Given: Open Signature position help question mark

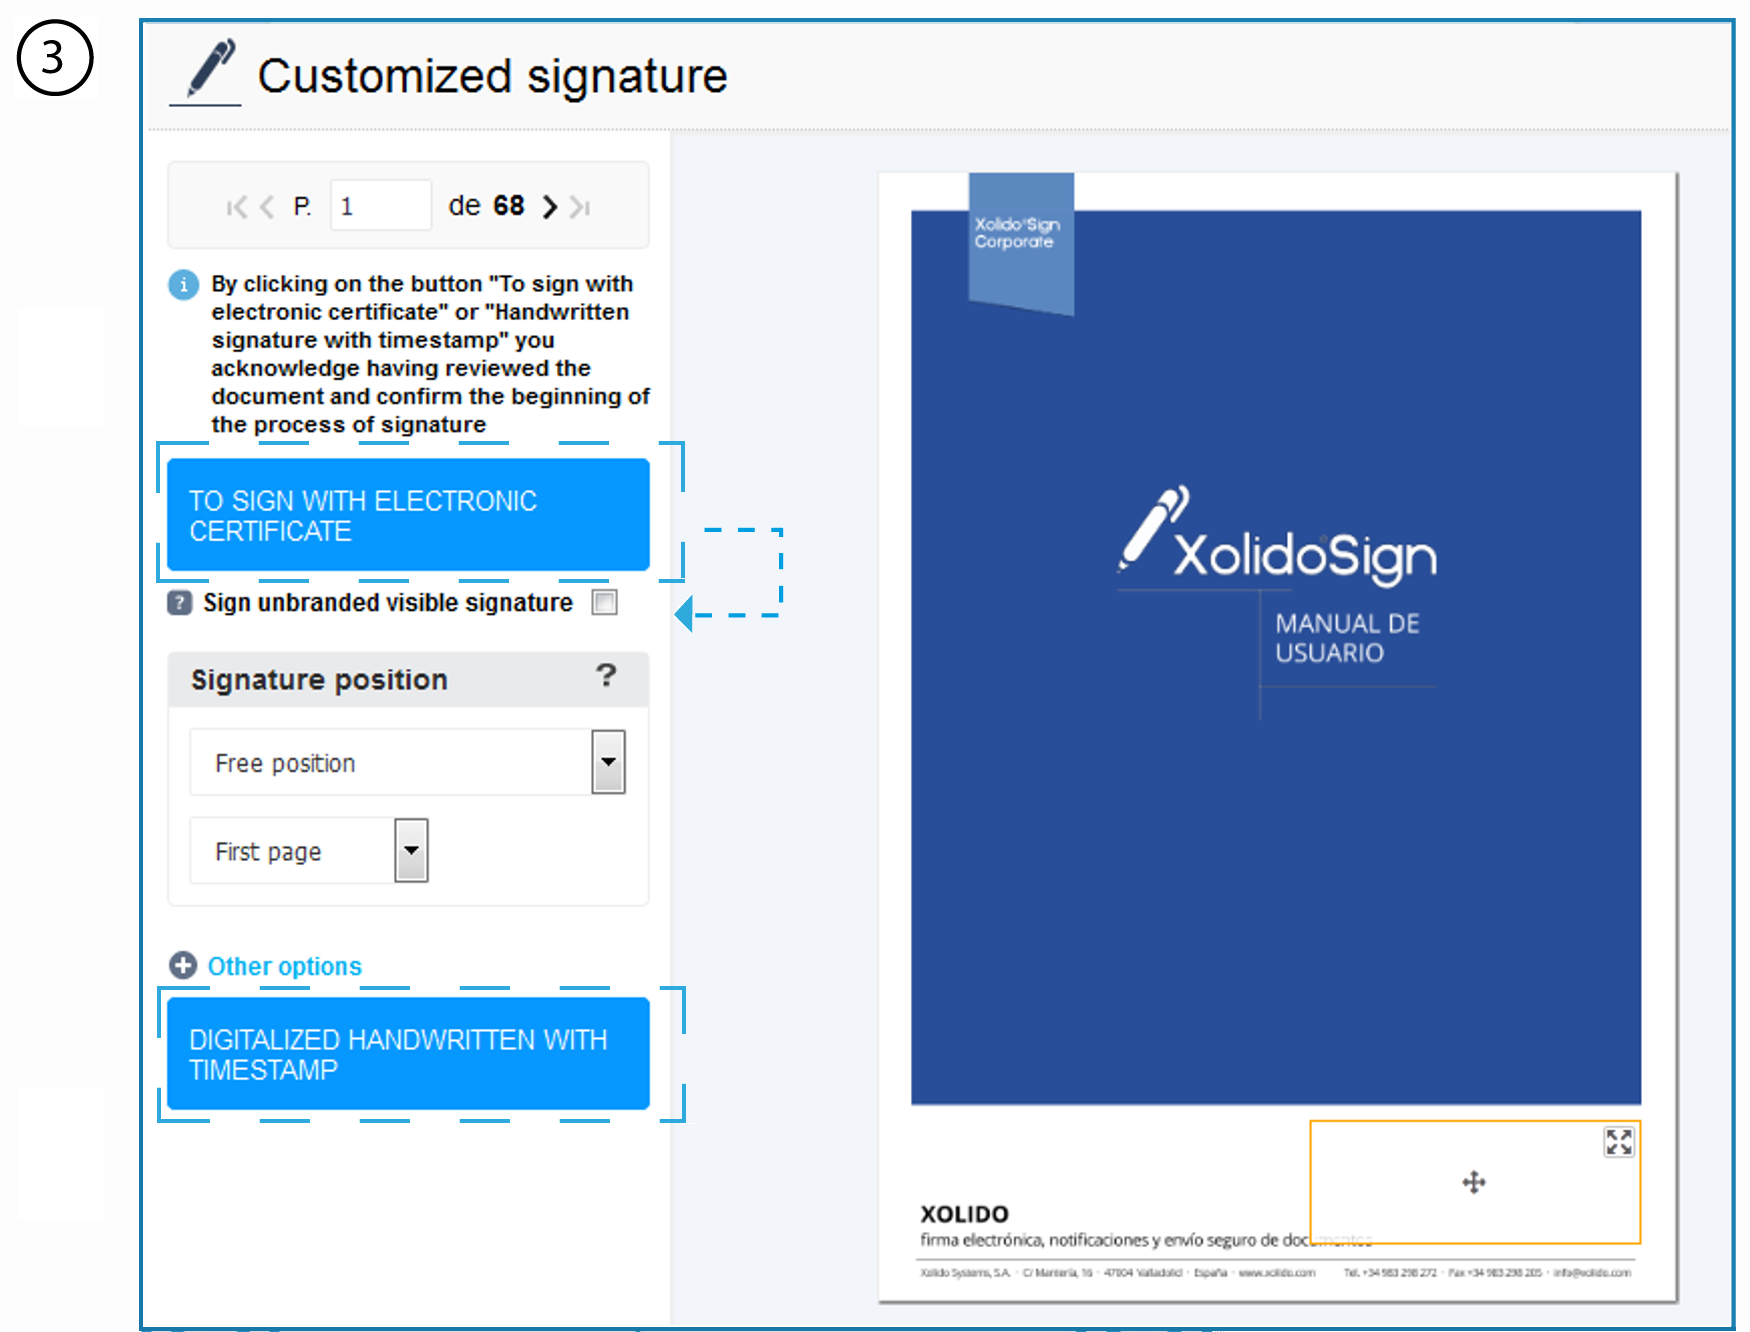Looking at the screenshot, I should [606, 675].
